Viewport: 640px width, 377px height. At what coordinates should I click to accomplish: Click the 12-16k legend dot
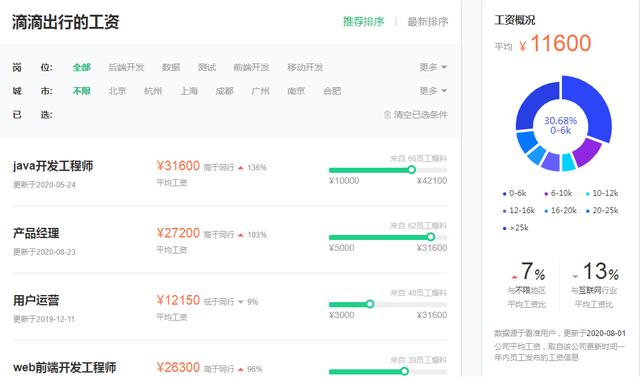504,211
